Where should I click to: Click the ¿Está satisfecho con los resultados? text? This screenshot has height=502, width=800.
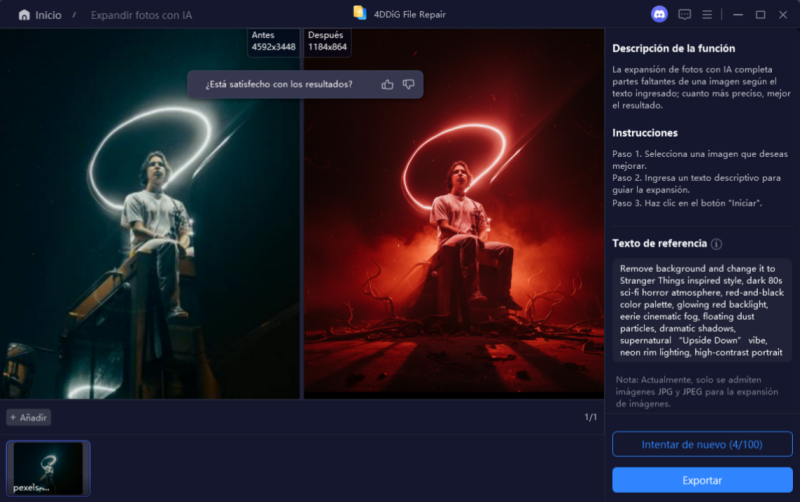coord(279,84)
